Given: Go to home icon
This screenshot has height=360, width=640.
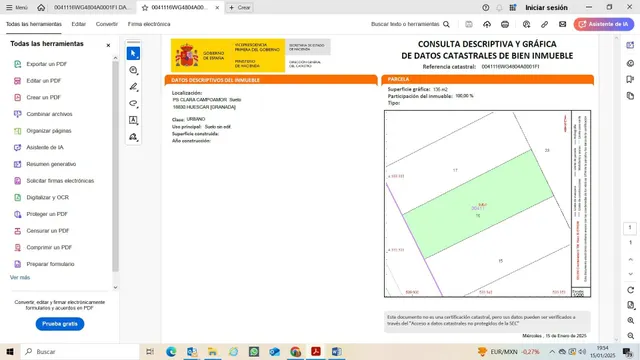Looking at the screenshot, I should [41, 7].
